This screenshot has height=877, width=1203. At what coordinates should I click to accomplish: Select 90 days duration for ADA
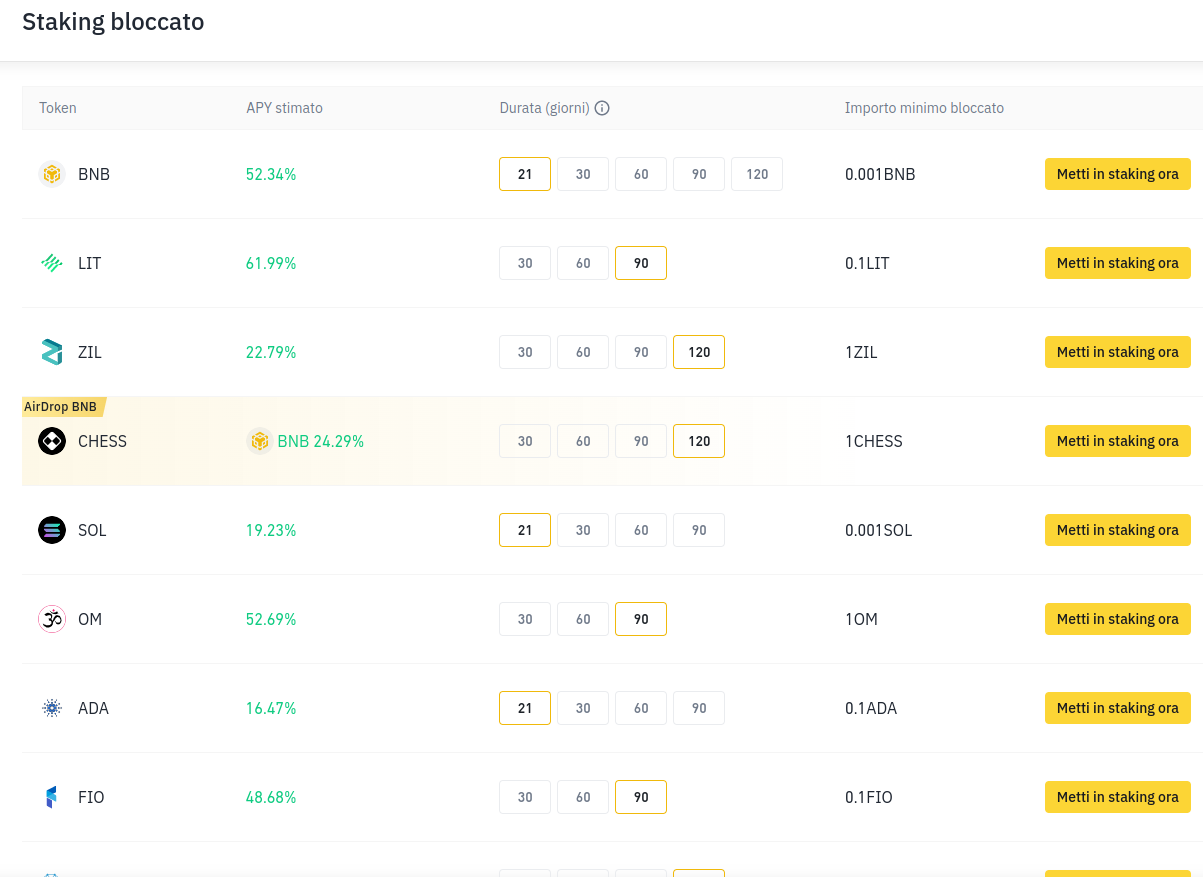pyautogui.click(x=699, y=708)
